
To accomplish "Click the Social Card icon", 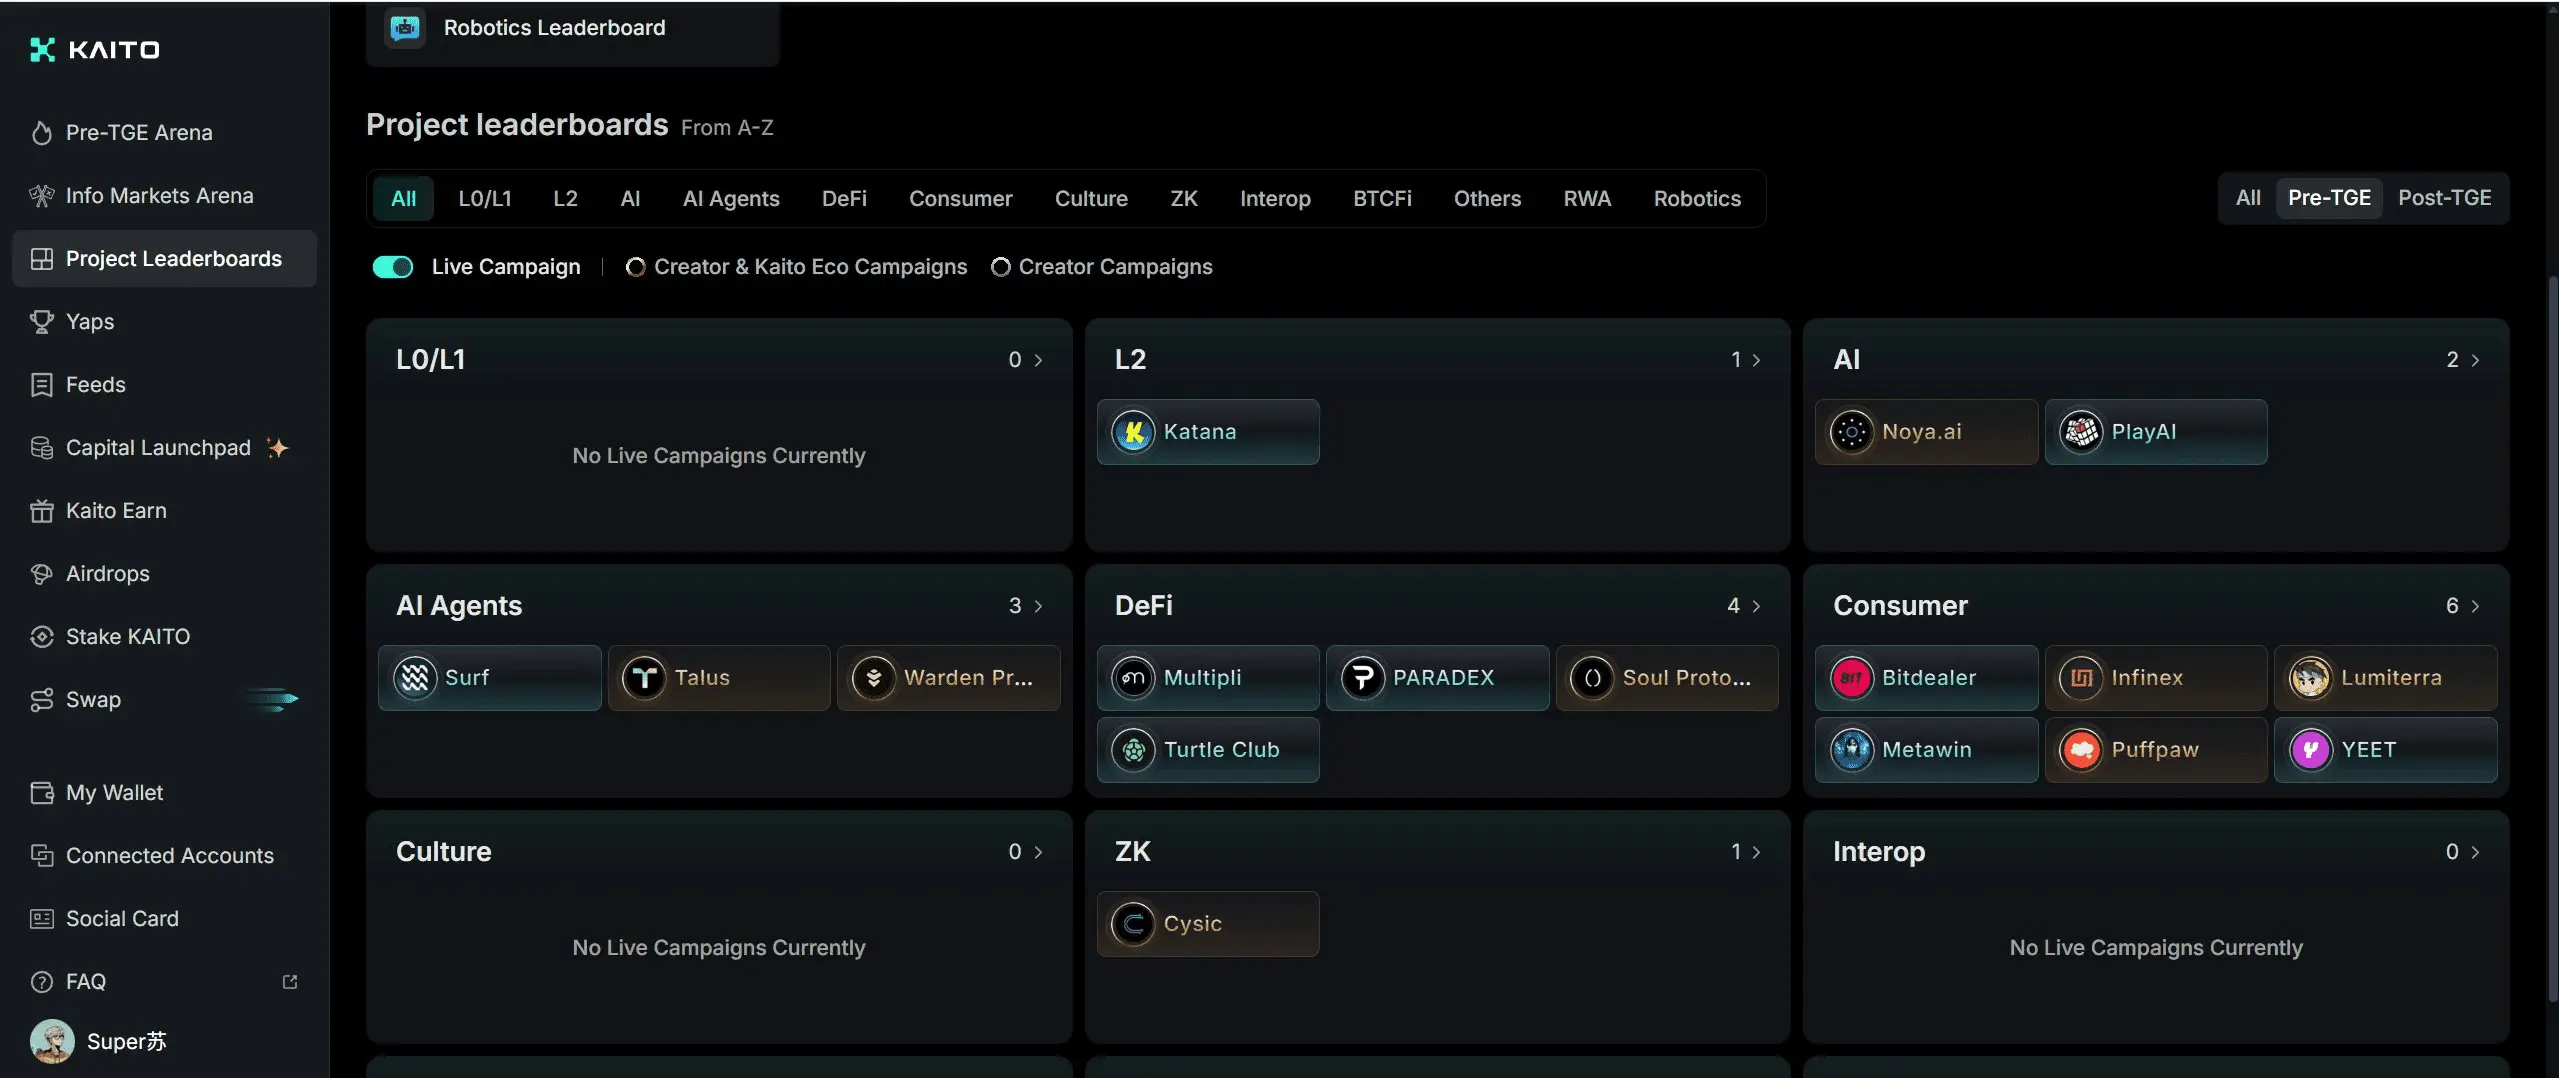I will [x=41, y=919].
